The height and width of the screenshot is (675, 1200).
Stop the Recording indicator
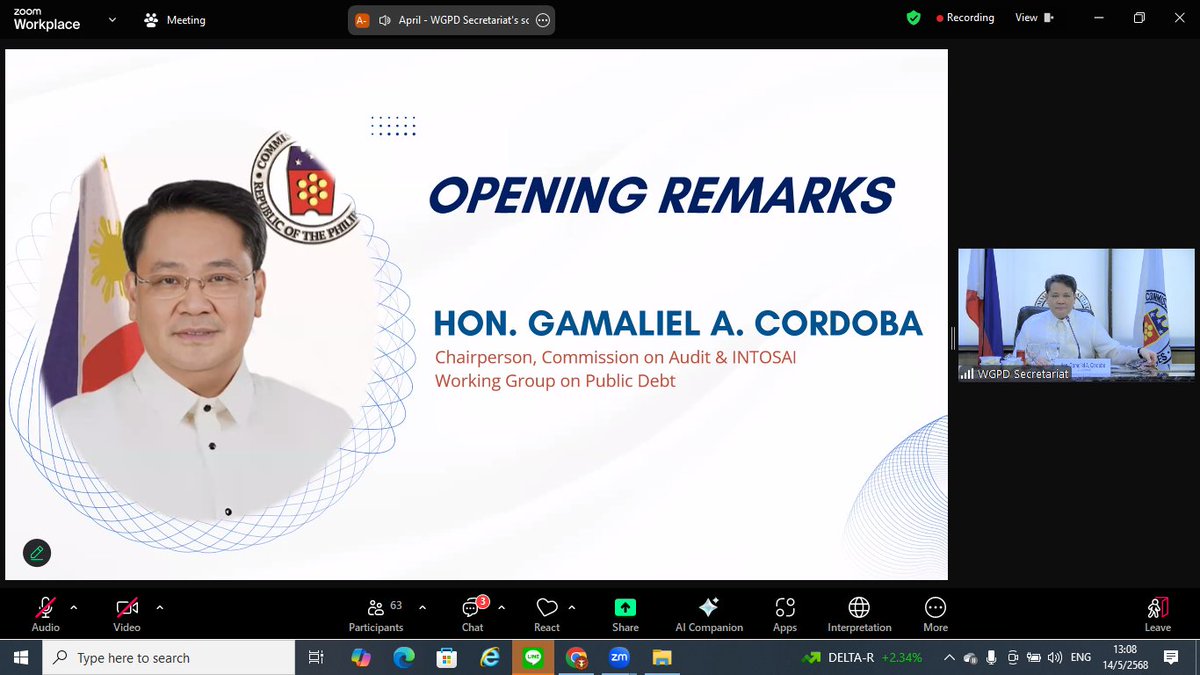pyautogui.click(x=965, y=17)
